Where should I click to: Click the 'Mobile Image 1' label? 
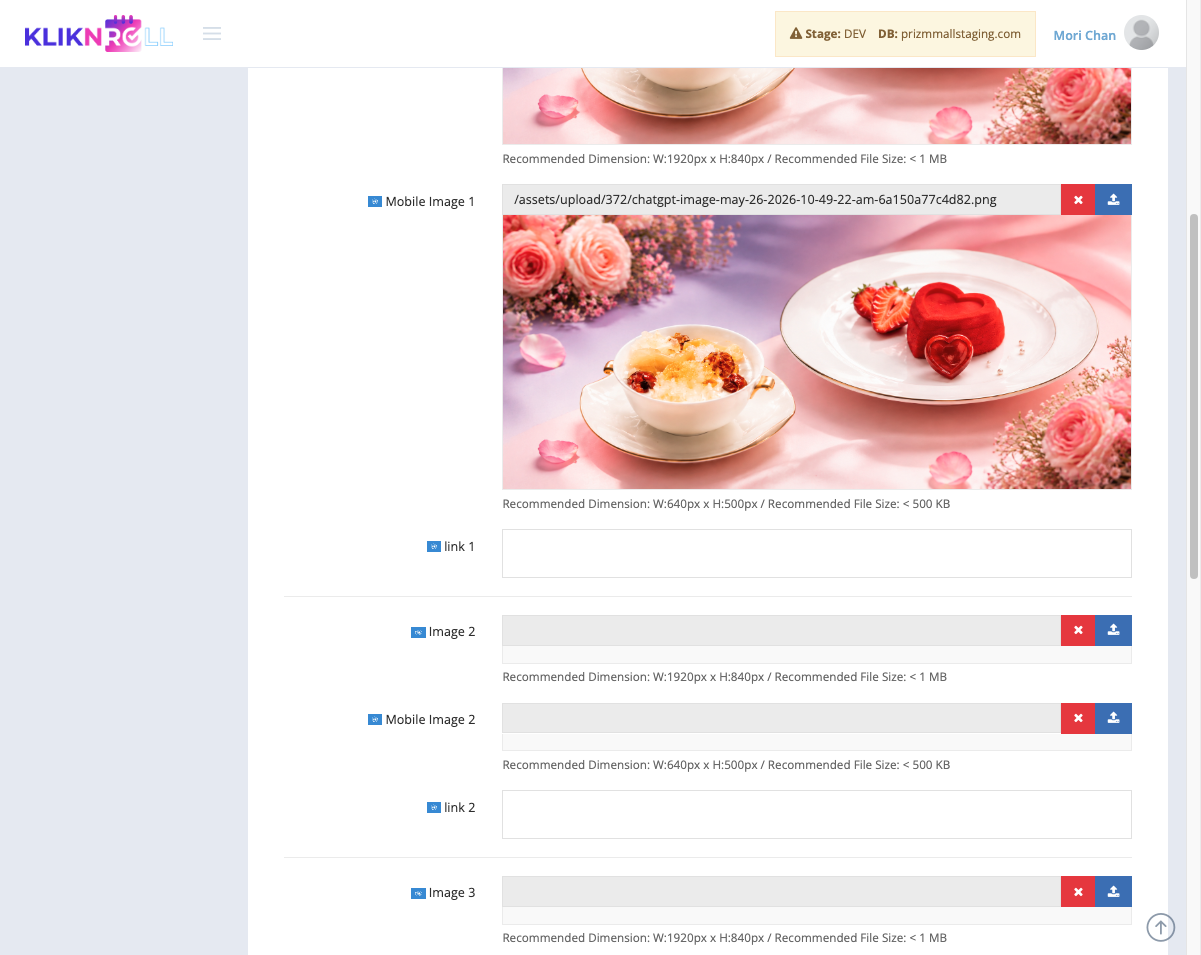pyautogui.click(x=430, y=202)
